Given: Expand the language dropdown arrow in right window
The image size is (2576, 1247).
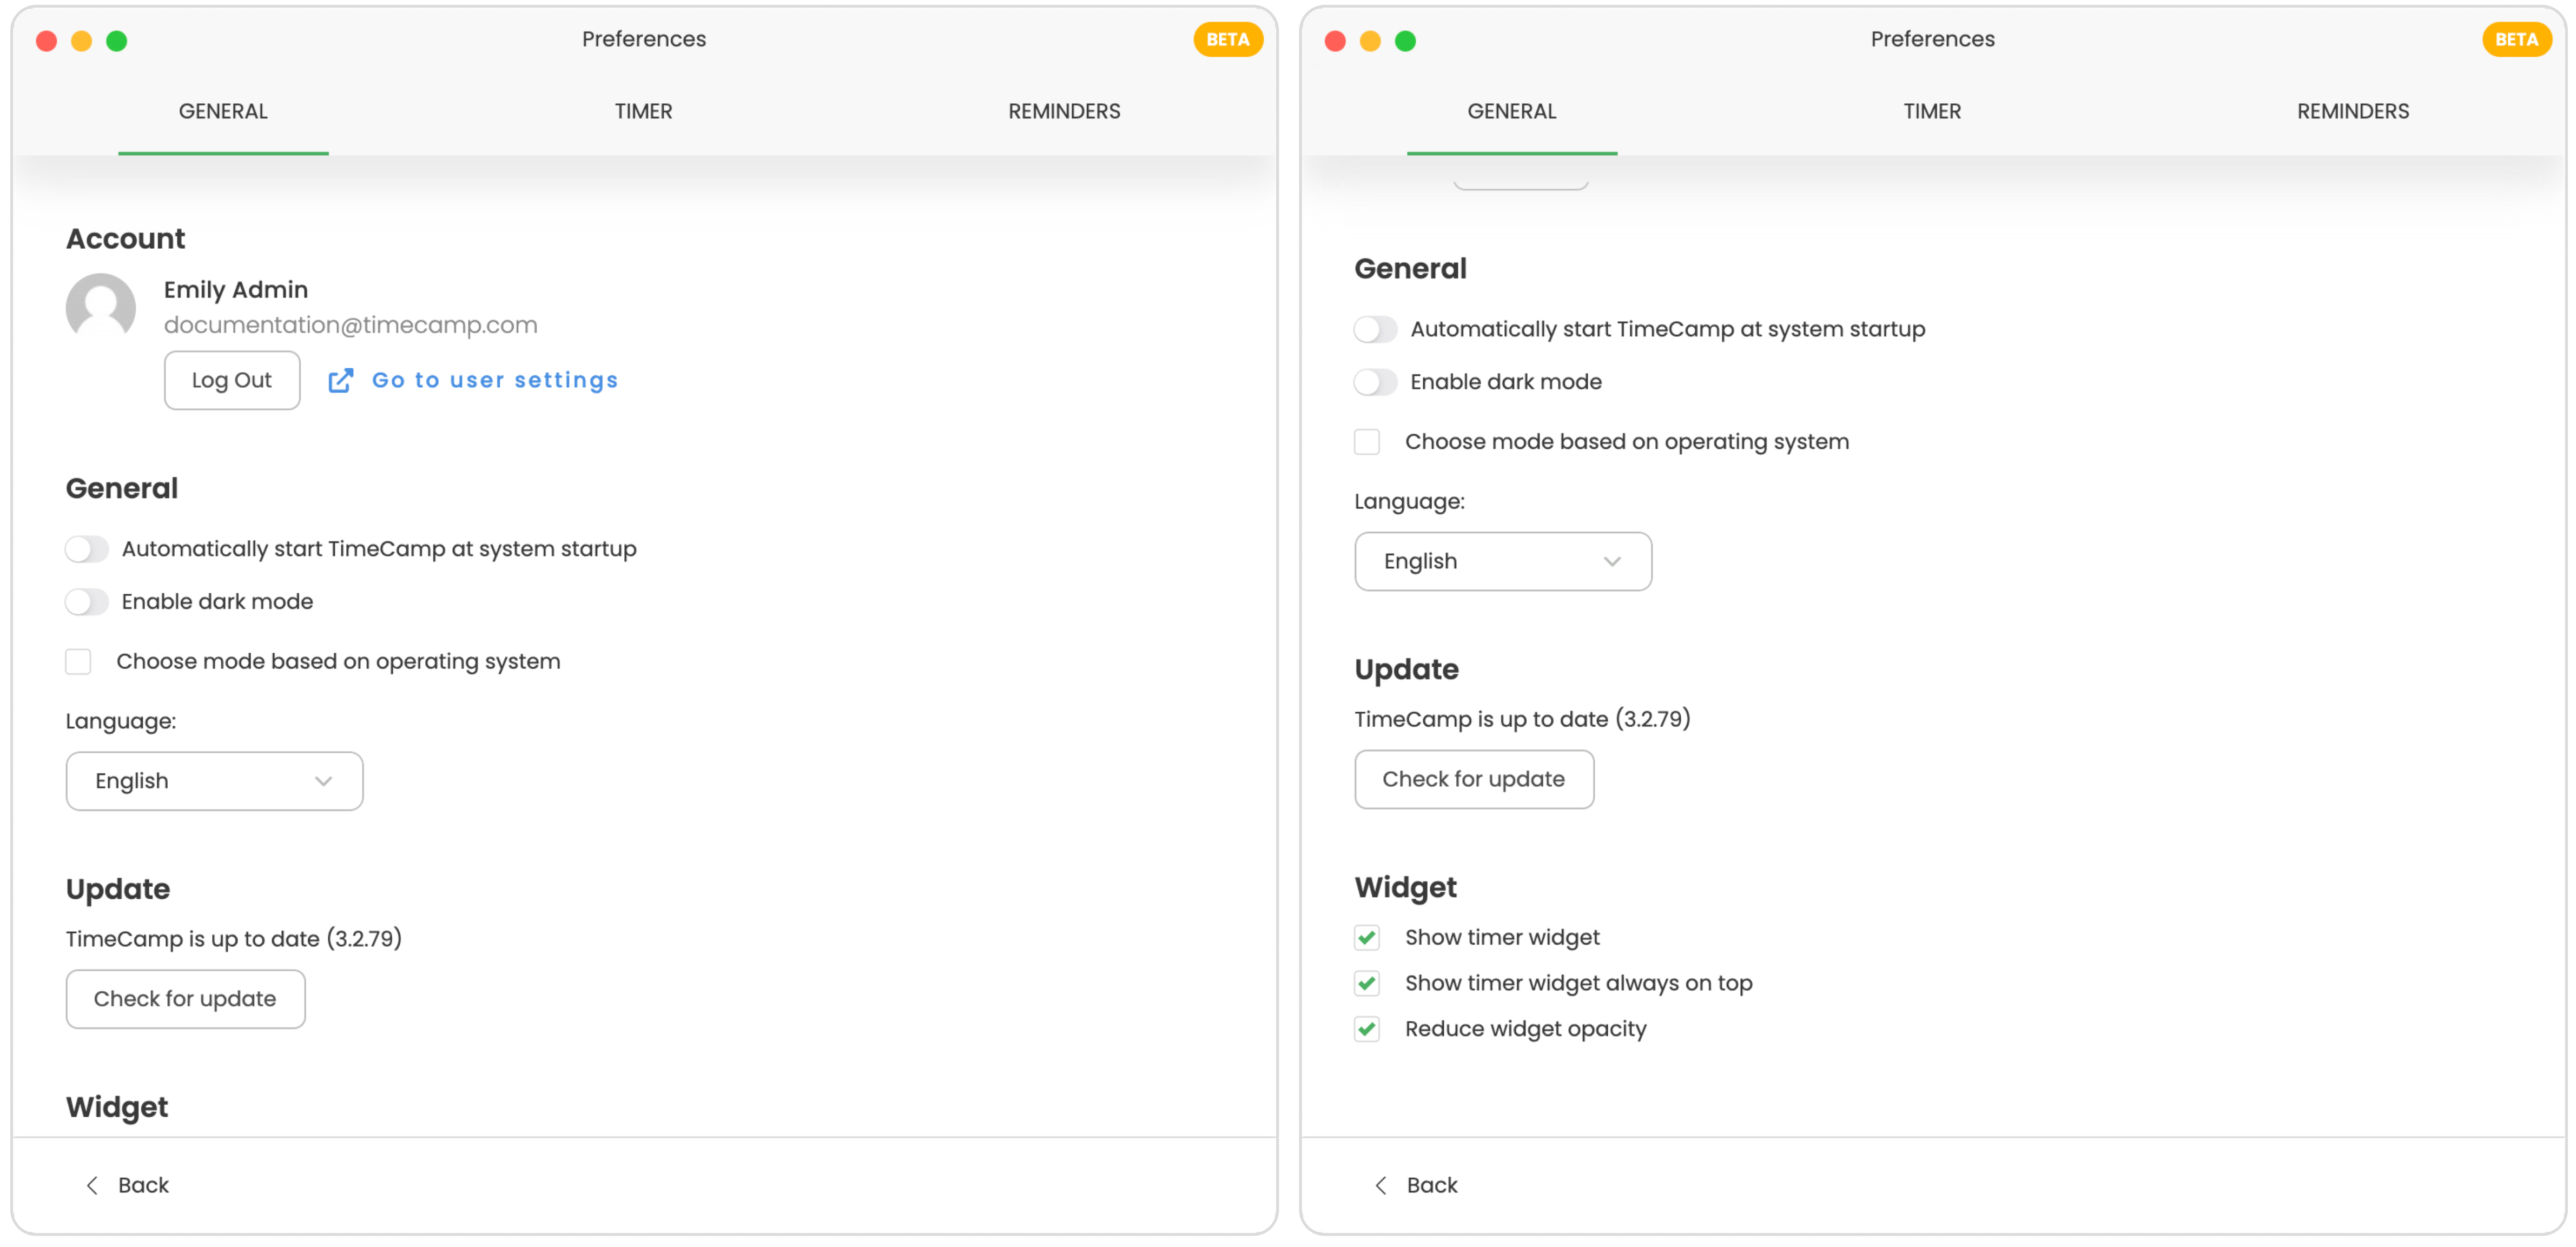Looking at the screenshot, I should point(1611,561).
